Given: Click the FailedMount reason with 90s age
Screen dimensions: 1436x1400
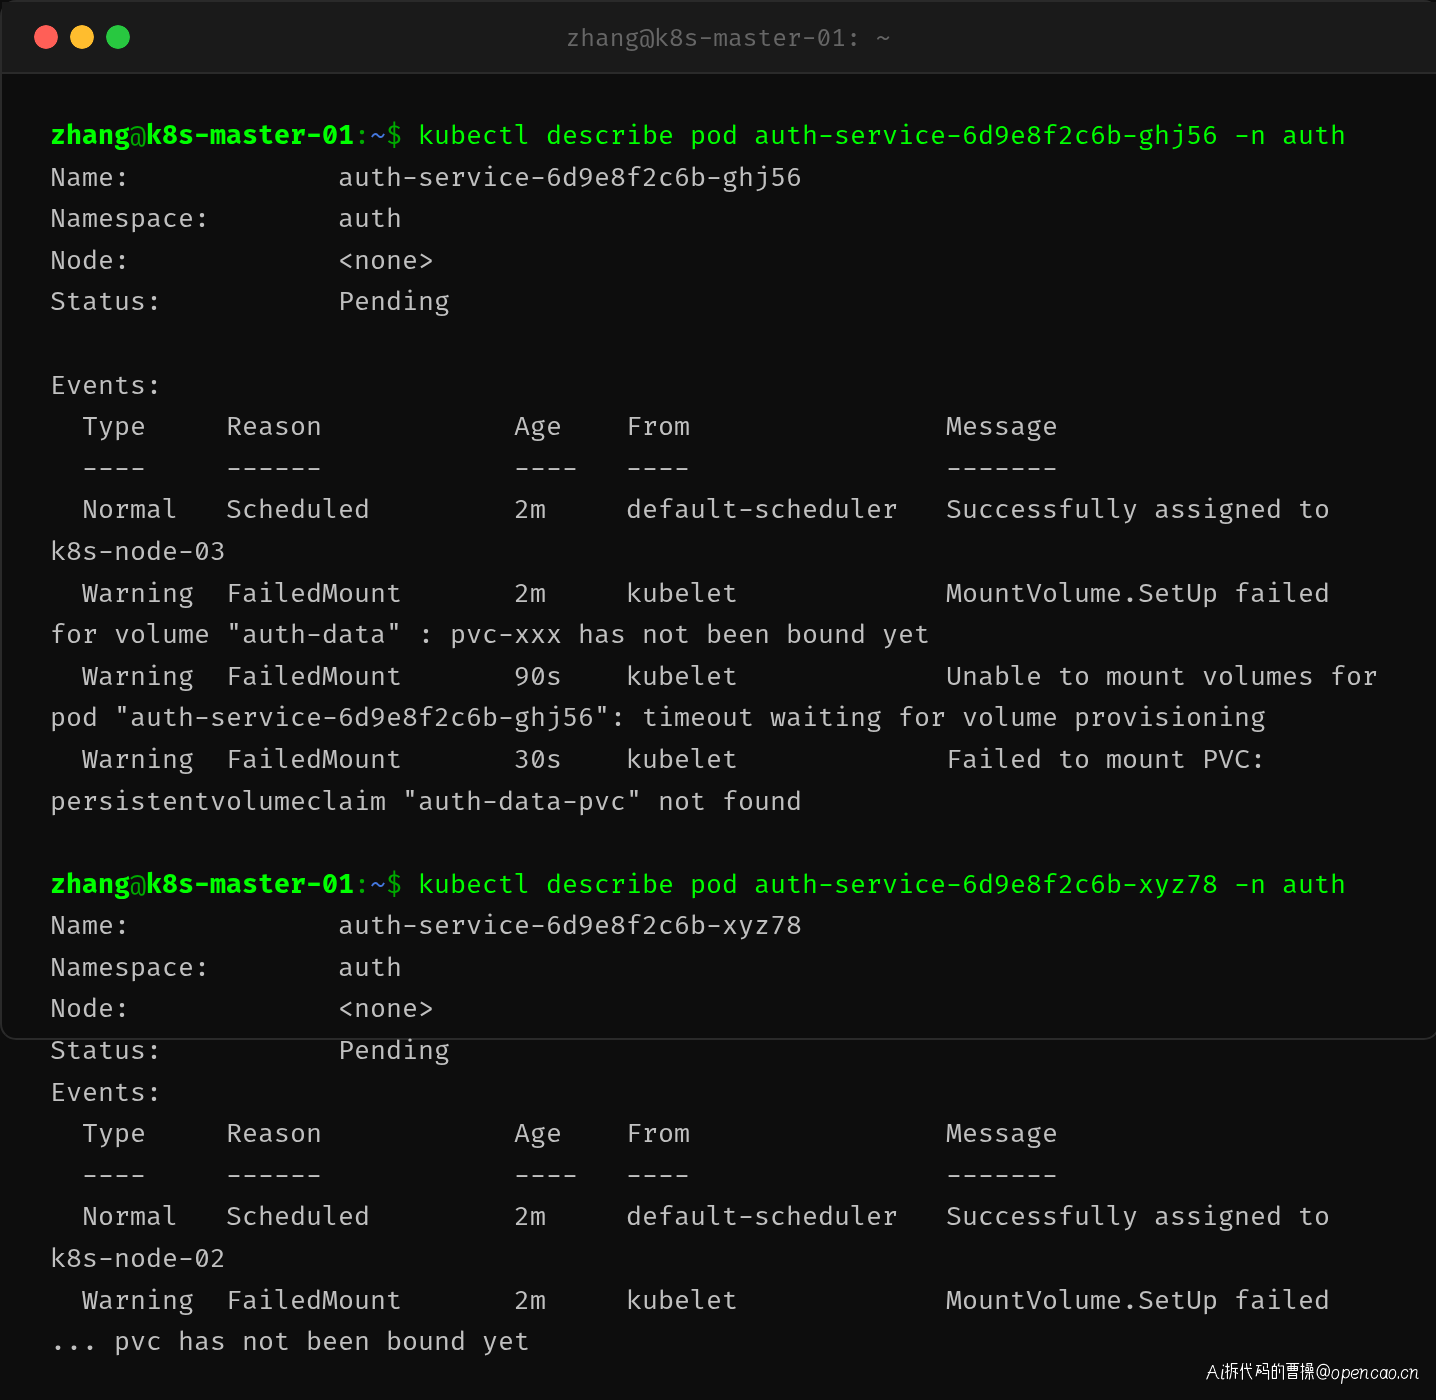Looking at the screenshot, I should pyautogui.click(x=314, y=676).
